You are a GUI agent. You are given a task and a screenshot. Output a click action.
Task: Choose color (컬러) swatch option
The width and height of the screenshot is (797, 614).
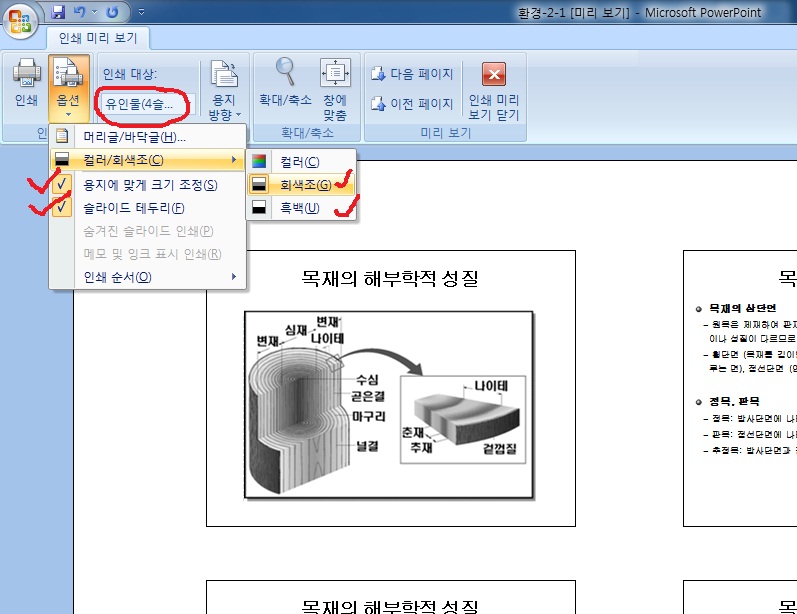[300, 162]
